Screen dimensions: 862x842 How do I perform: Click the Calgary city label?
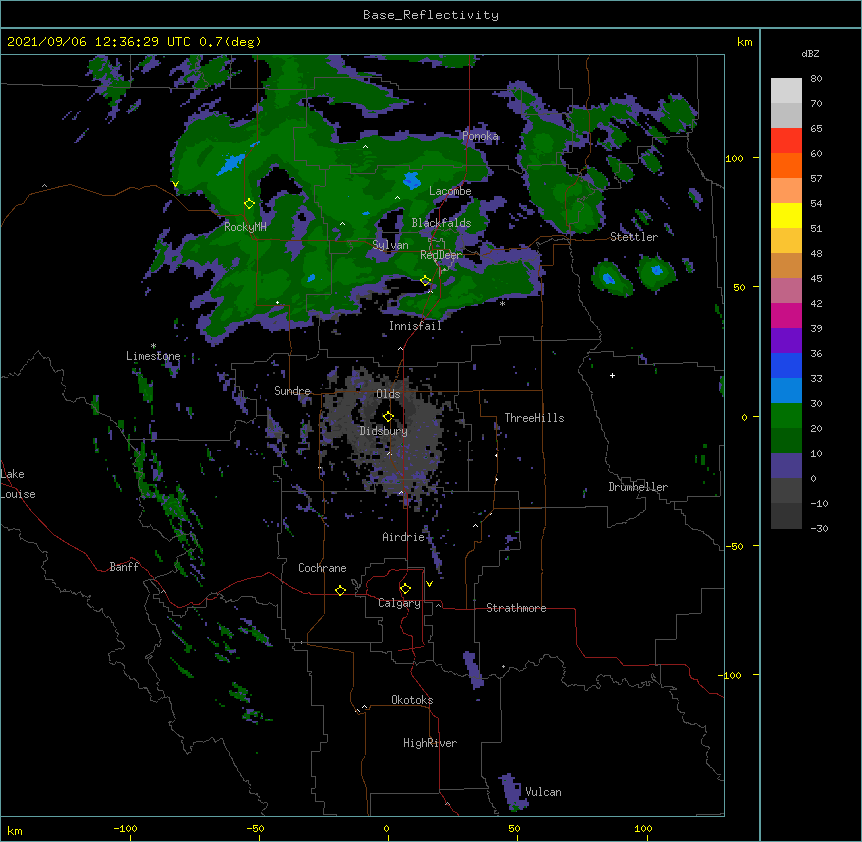point(399,603)
